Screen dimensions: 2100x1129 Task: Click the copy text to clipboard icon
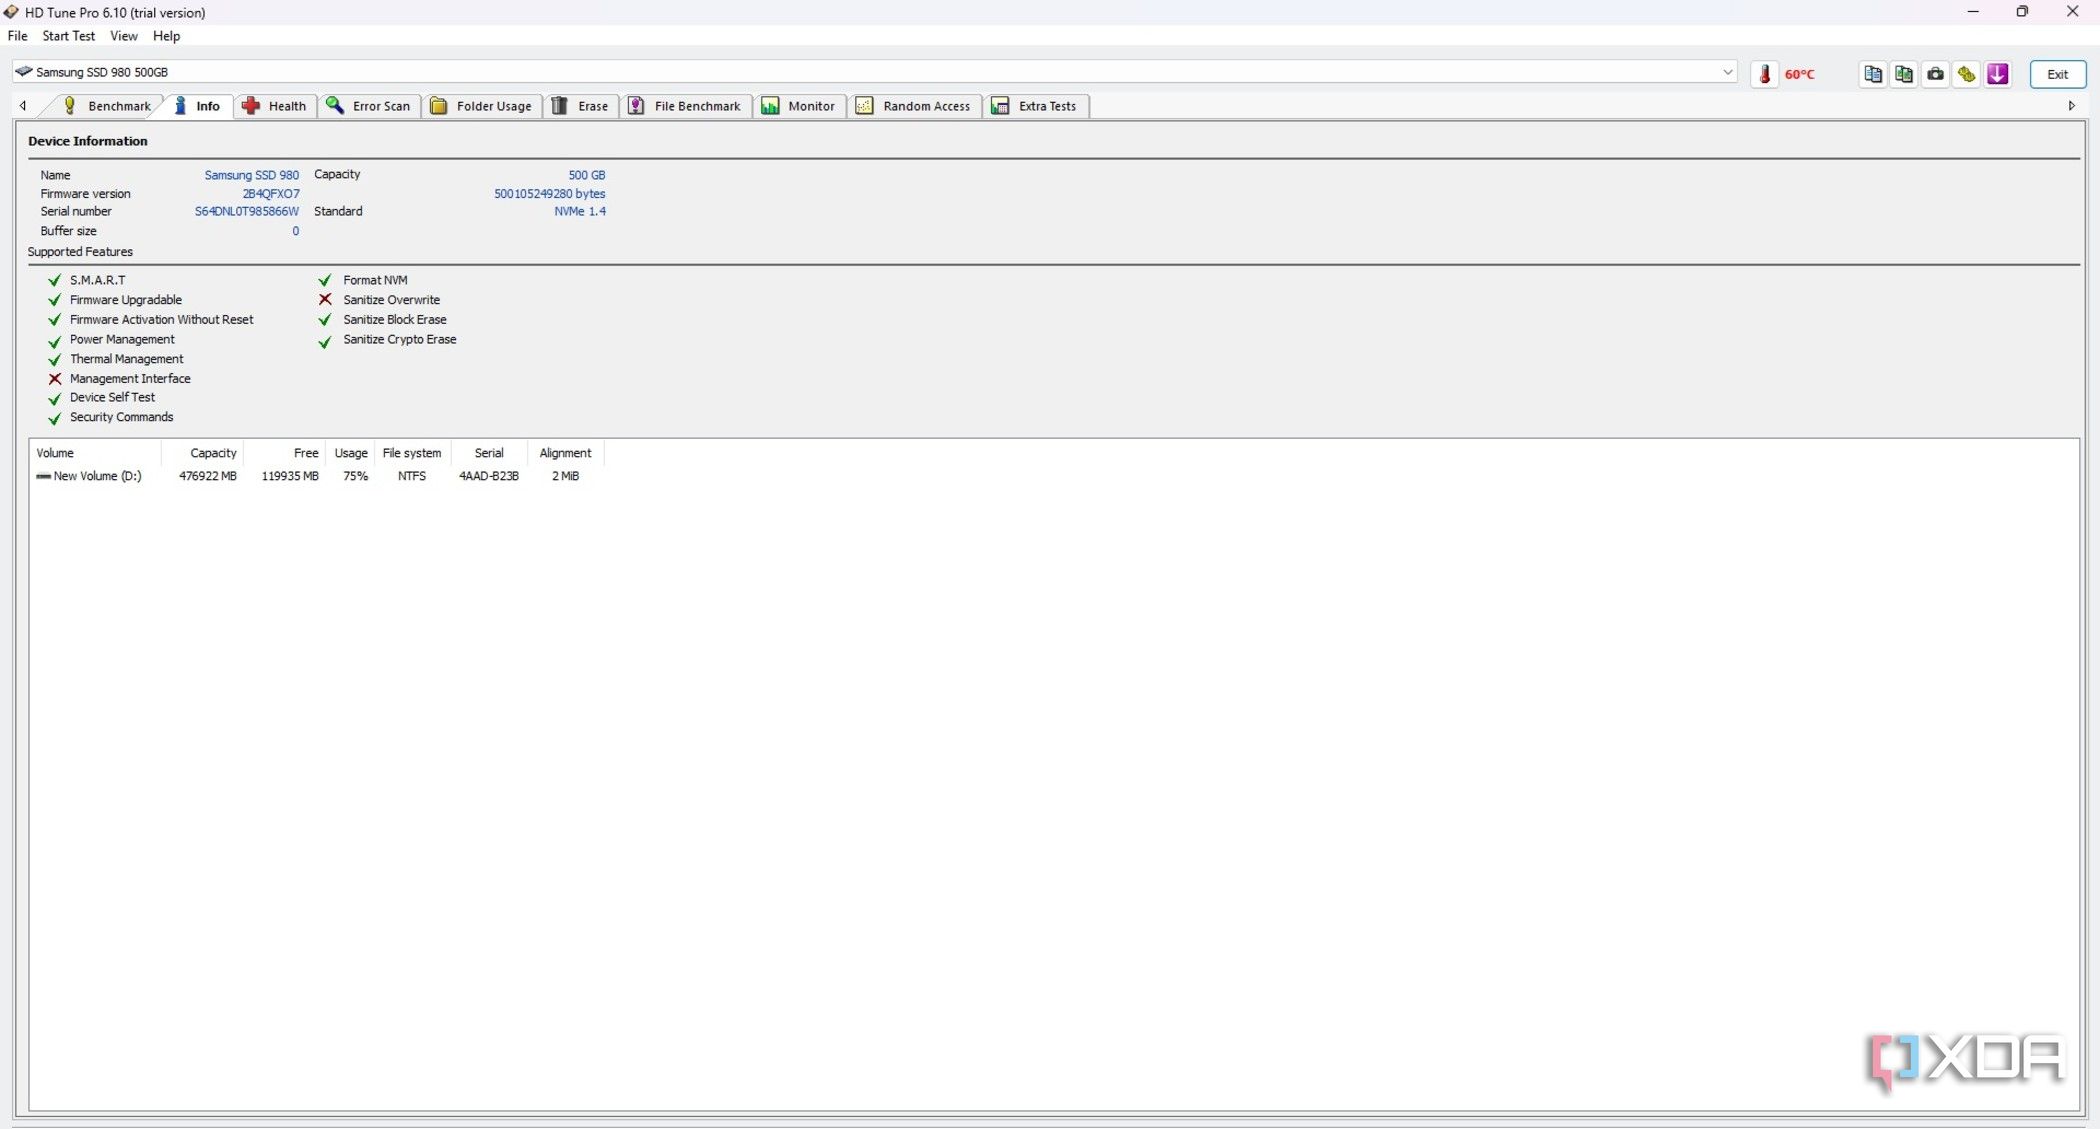pyautogui.click(x=1873, y=74)
